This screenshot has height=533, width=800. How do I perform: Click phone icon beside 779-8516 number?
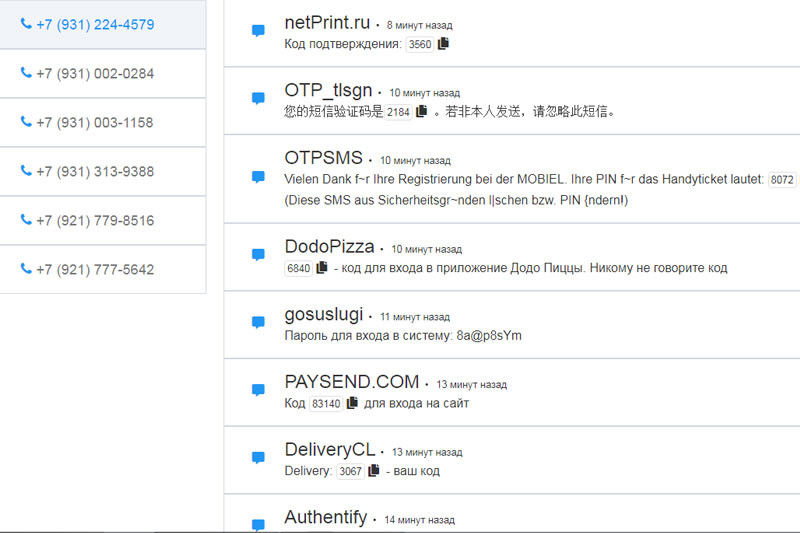click(x=26, y=219)
